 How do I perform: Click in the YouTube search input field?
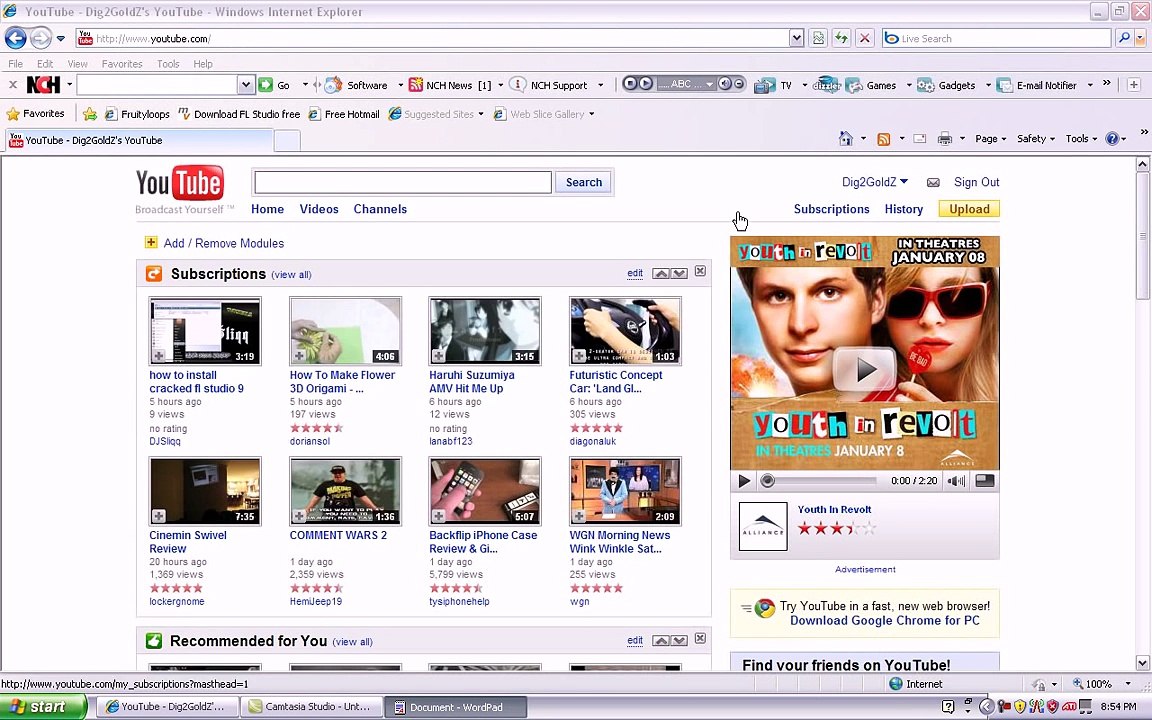coord(403,182)
